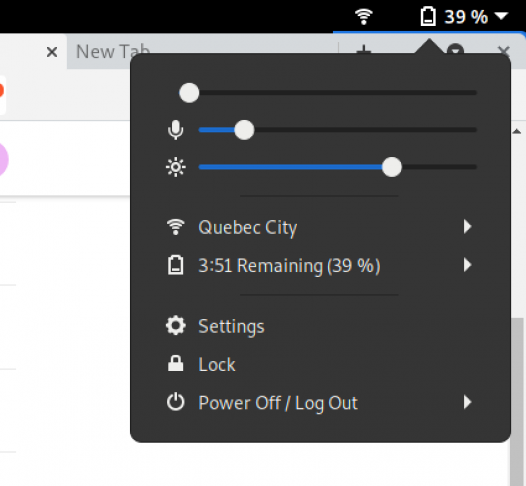Image resolution: width=526 pixels, height=486 pixels.
Task: Expand the battery Remaining submenu arrow
Action: point(468,265)
